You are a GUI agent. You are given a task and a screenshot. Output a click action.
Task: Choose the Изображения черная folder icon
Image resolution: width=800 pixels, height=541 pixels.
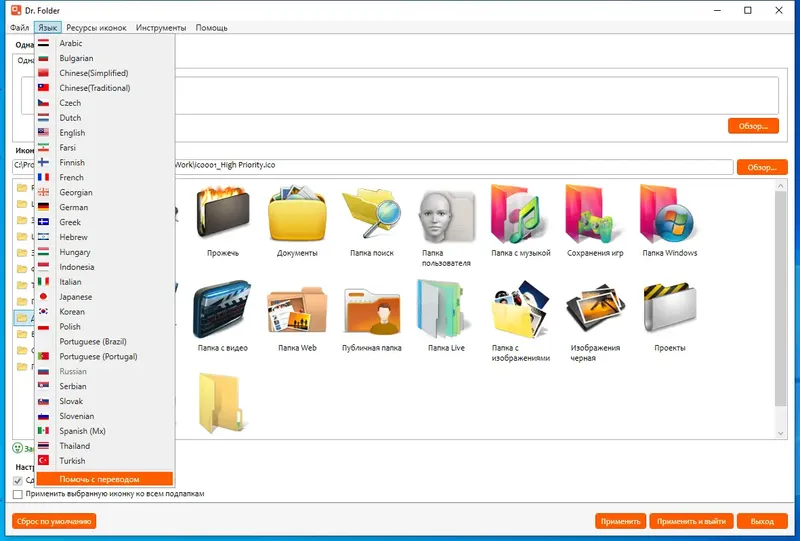click(x=595, y=309)
